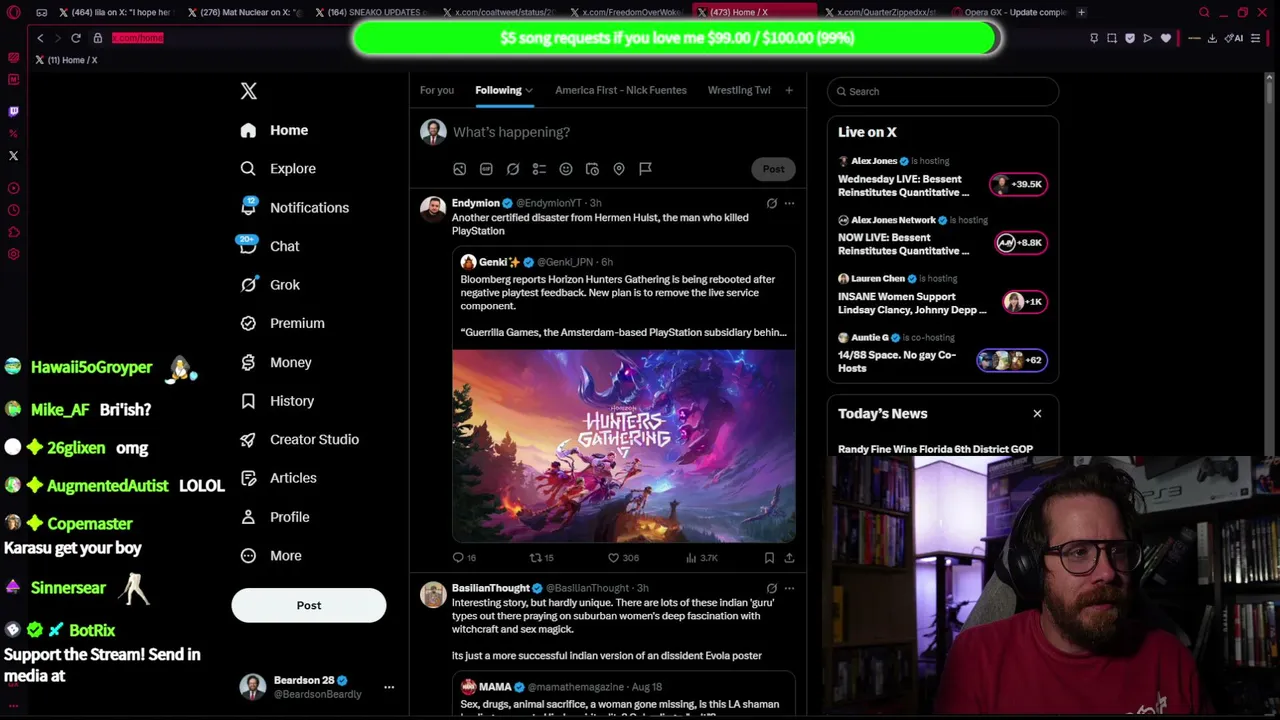This screenshot has height=720, width=1280.
Task: Open Randy Fine Florida 6th District news item
Action: click(935, 449)
